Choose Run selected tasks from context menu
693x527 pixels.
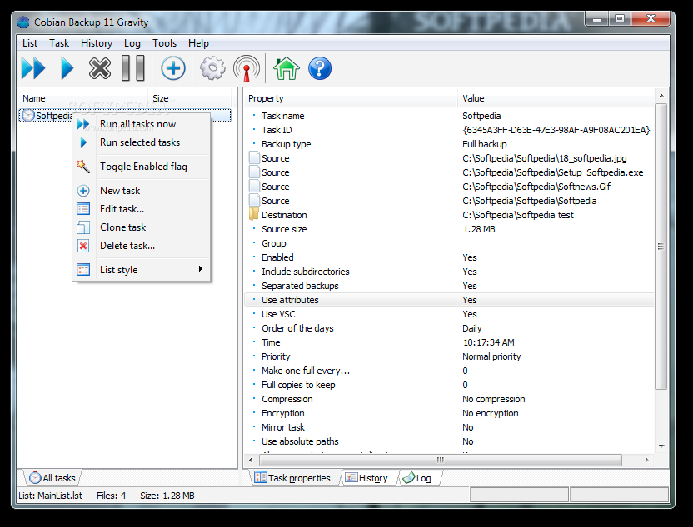pyautogui.click(x=142, y=143)
